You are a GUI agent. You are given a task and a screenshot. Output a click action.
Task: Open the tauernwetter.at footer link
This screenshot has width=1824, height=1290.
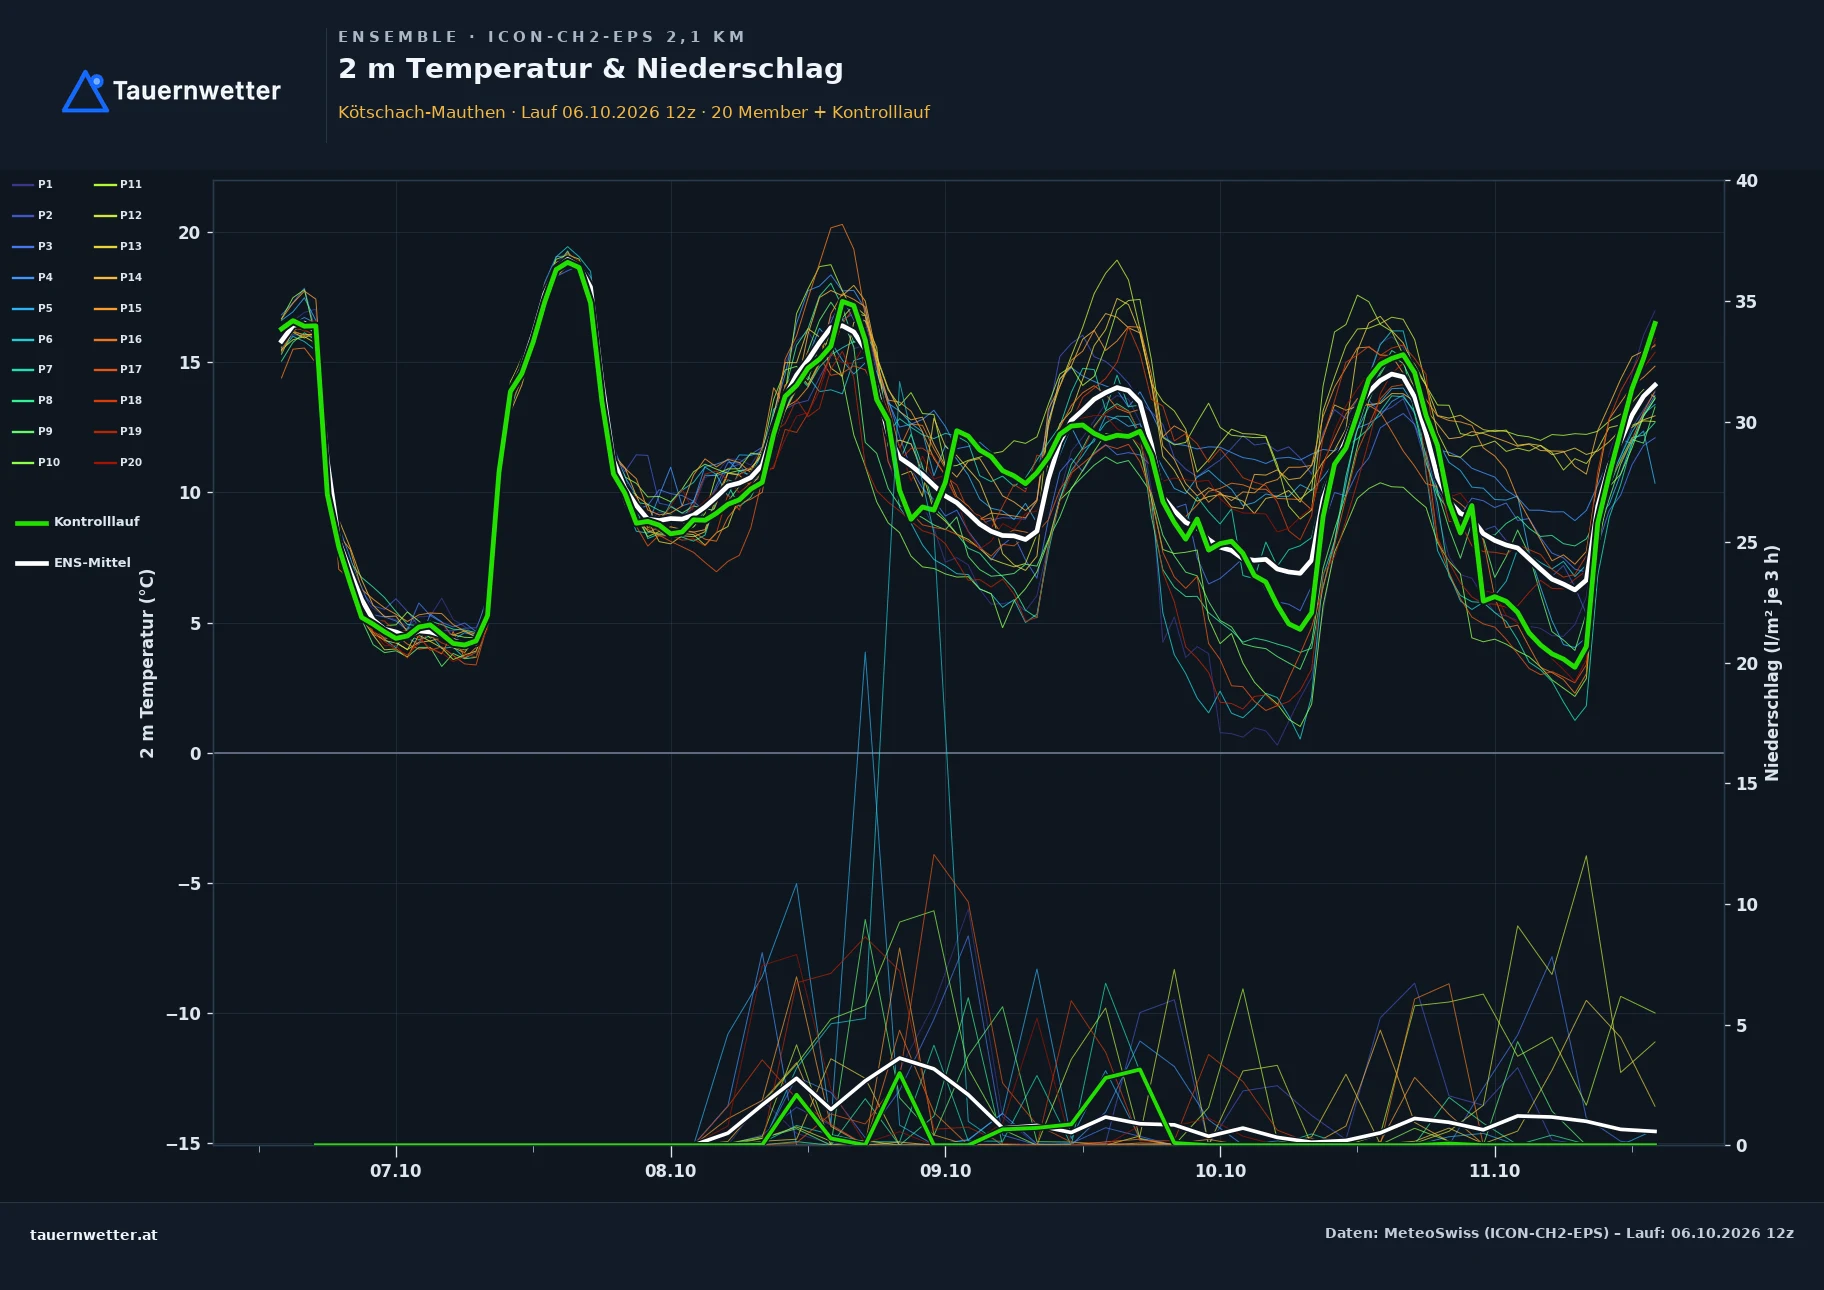[94, 1235]
